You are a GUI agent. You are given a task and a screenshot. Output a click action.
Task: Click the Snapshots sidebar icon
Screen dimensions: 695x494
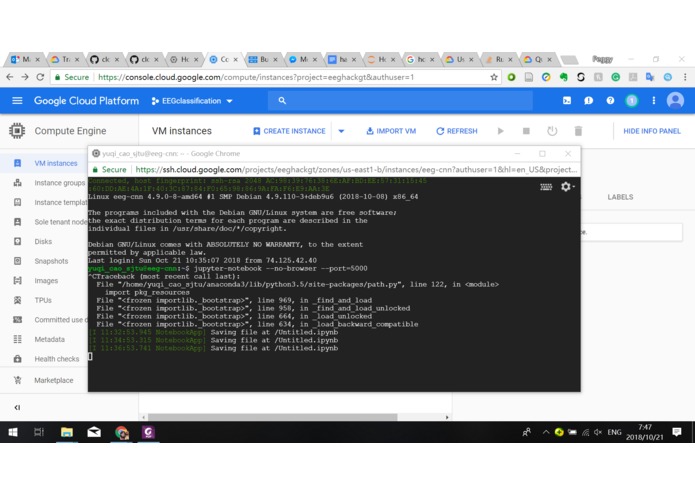tap(17, 261)
